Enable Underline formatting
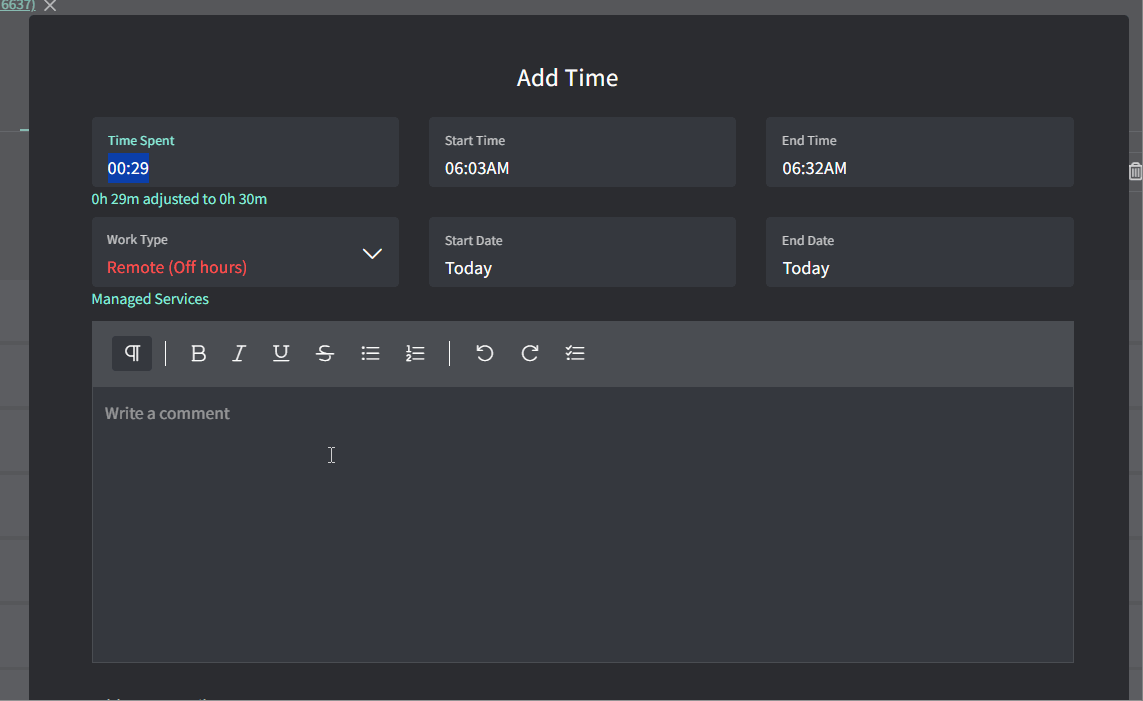 pos(281,353)
